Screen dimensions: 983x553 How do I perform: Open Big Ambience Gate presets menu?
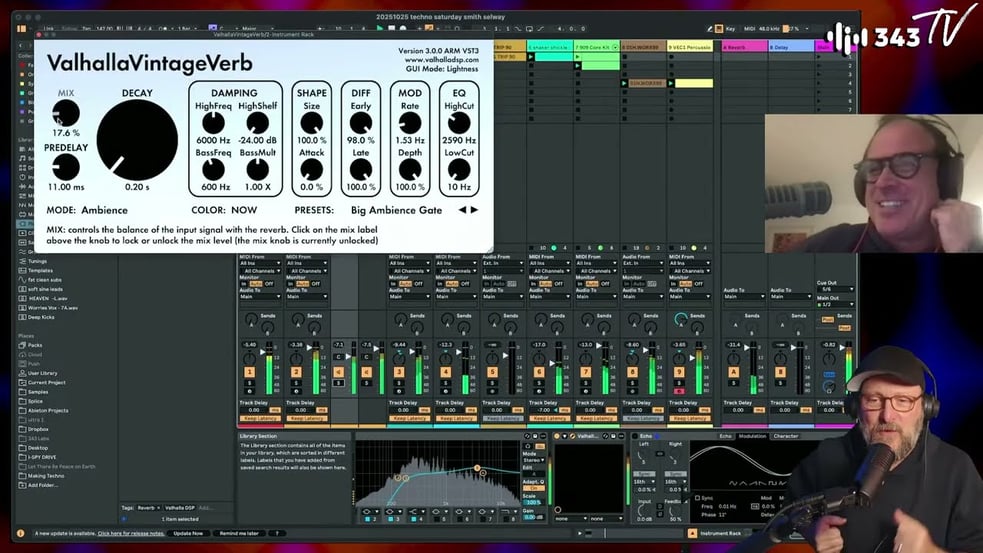point(396,210)
